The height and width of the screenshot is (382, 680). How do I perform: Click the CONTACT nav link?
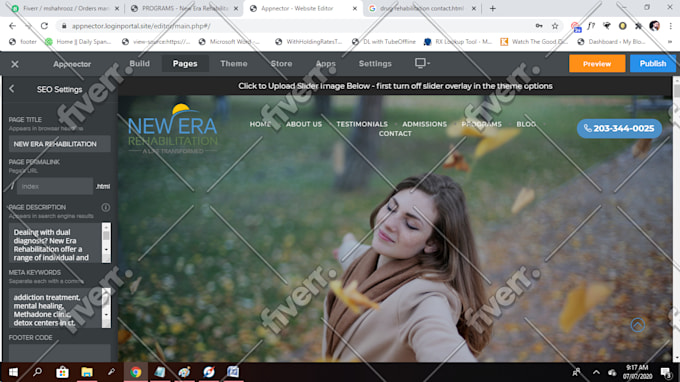[395, 134]
